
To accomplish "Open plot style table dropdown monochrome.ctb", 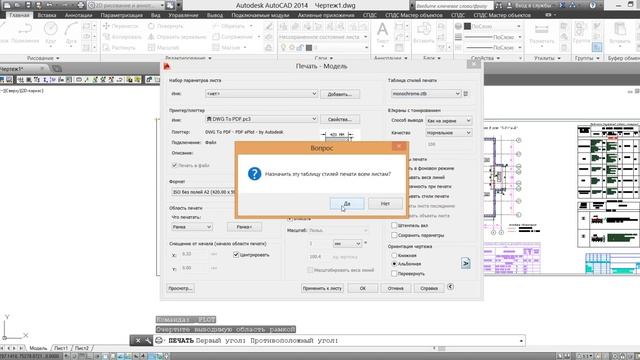I will coord(426,94).
